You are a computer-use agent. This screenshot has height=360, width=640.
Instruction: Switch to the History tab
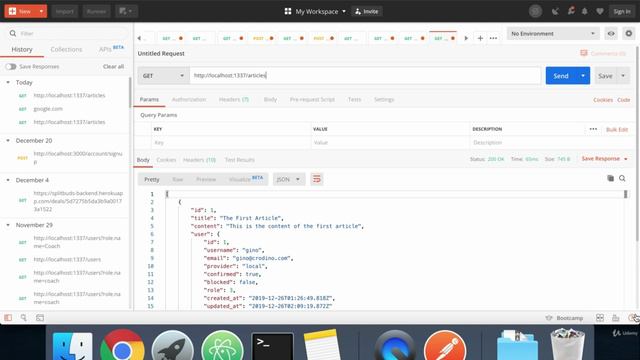22,49
